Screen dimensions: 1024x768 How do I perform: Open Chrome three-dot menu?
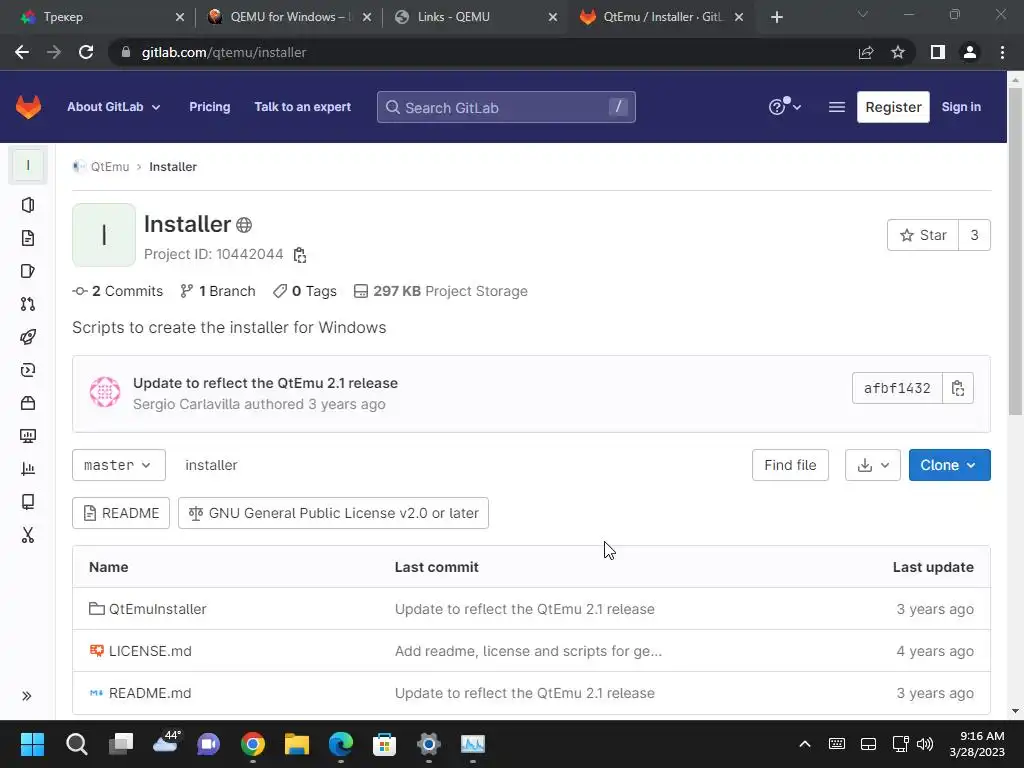1002,52
